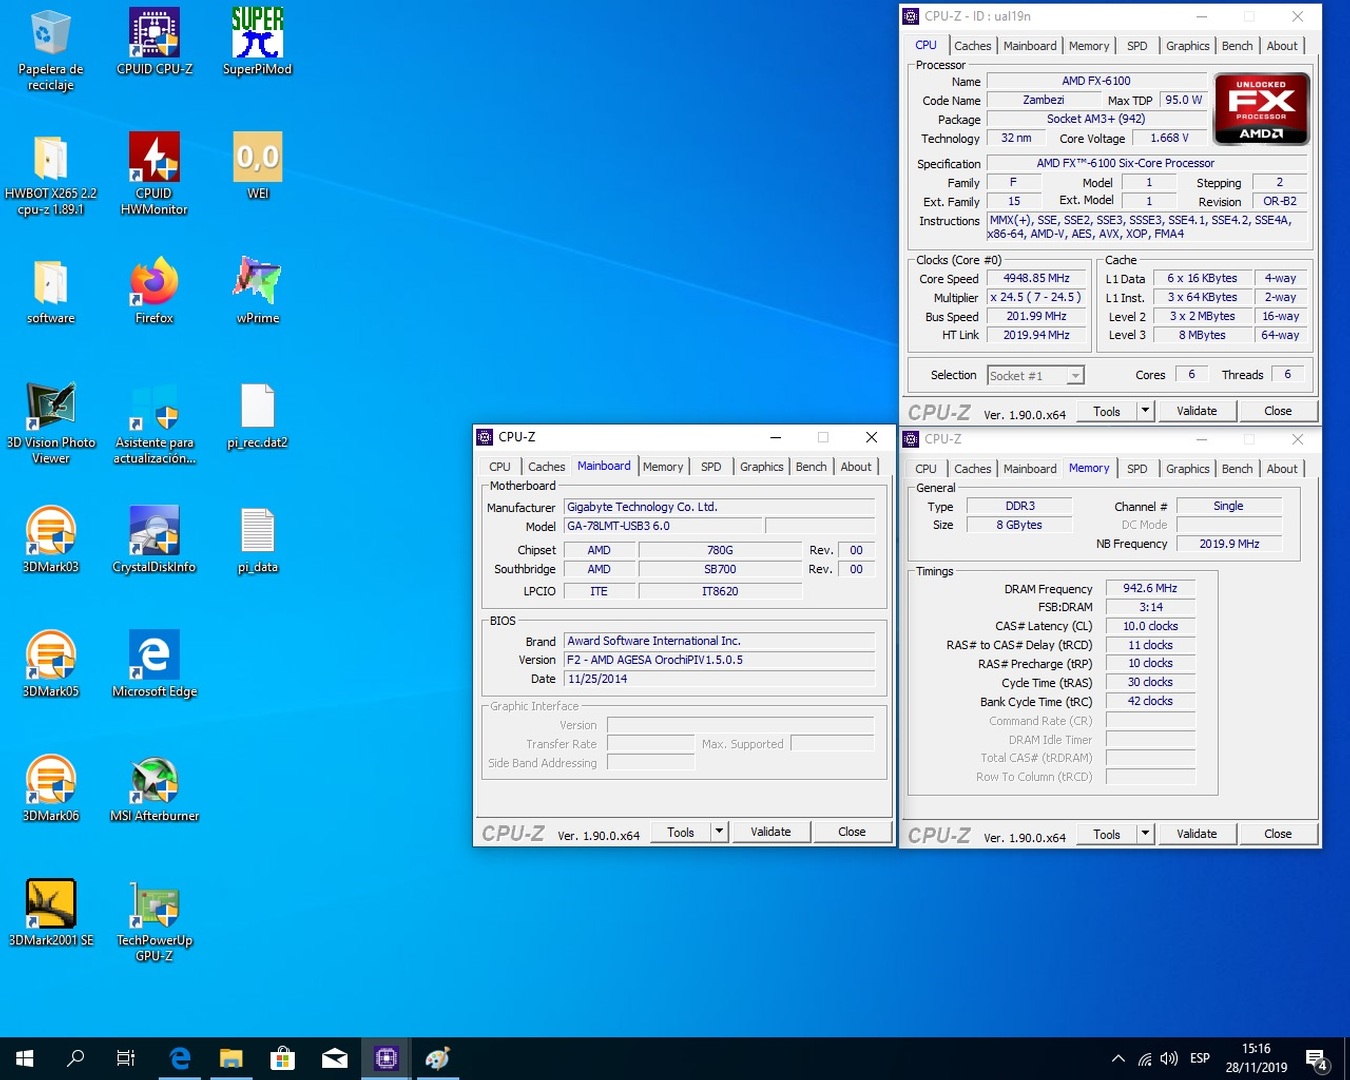Open MSI Afterburner desktop icon
The width and height of the screenshot is (1350, 1080).
click(154, 789)
